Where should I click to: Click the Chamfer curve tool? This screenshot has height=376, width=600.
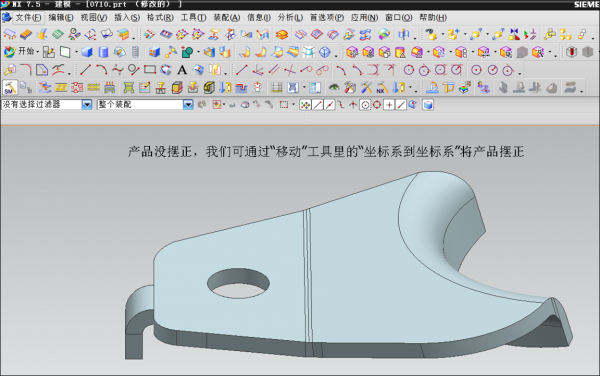[42, 70]
